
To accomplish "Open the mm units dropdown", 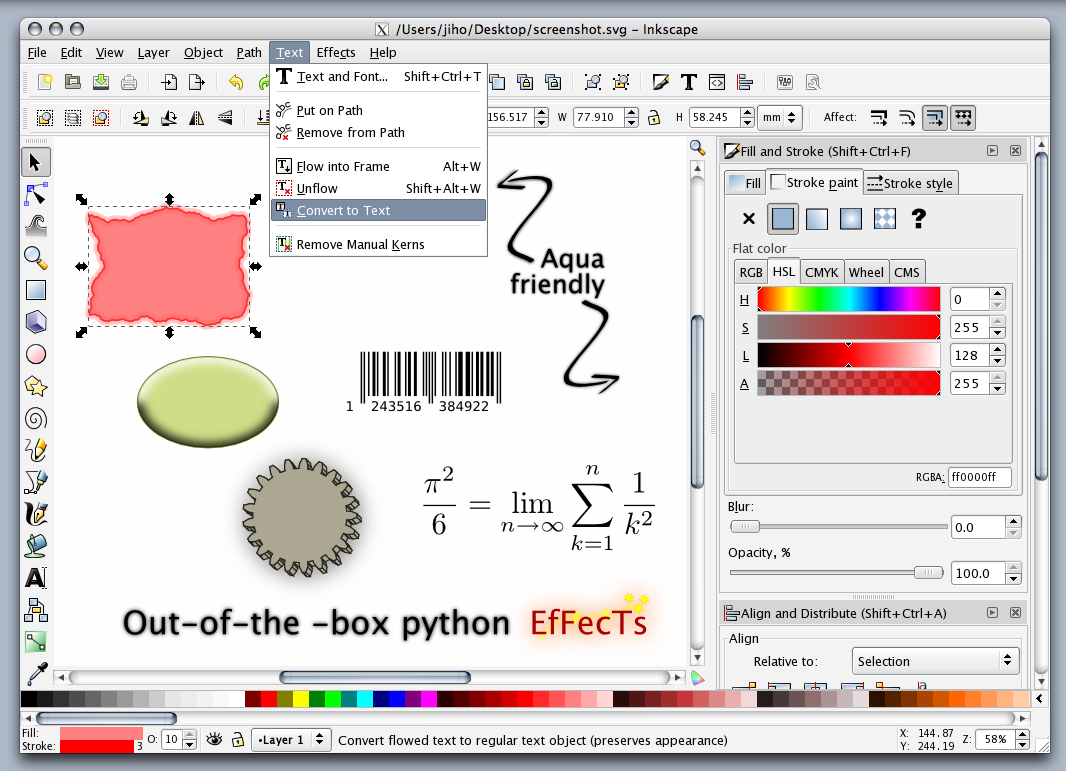I will pos(779,117).
